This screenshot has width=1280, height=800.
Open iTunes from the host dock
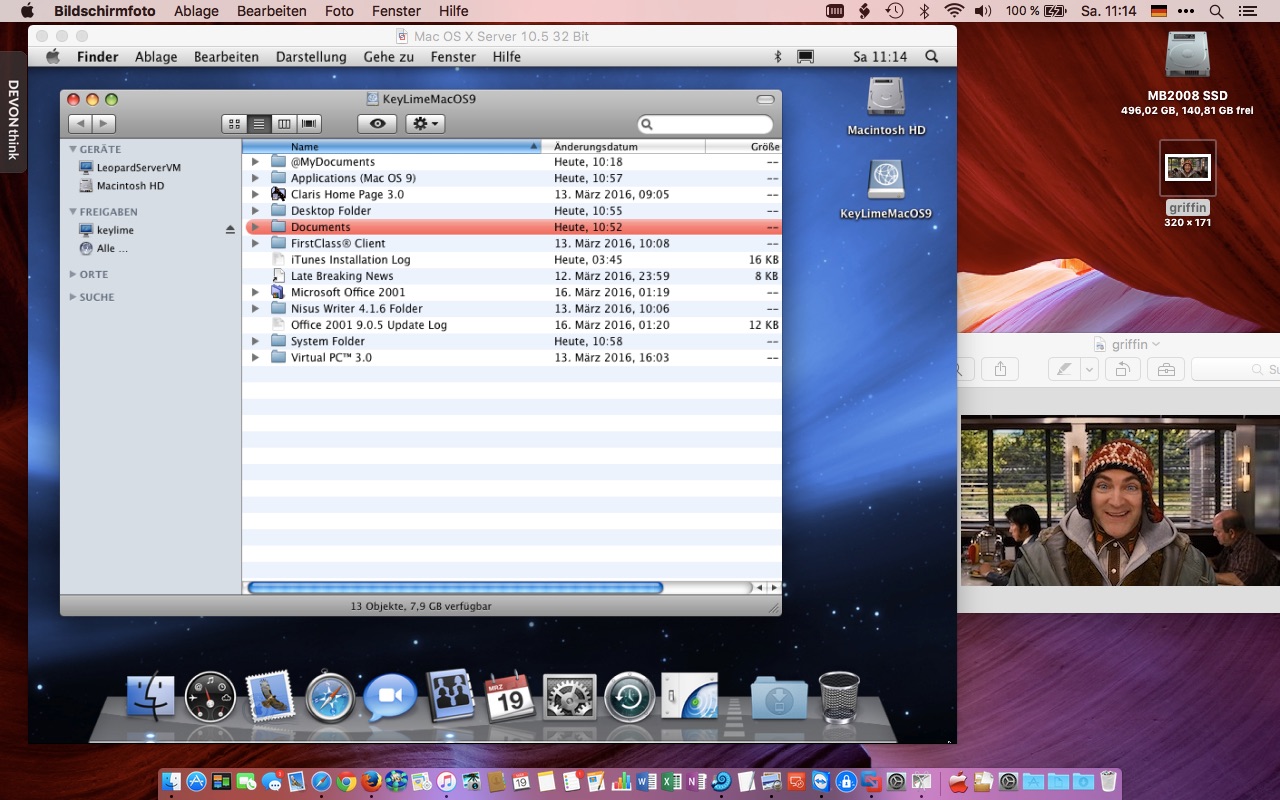coord(446,781)
